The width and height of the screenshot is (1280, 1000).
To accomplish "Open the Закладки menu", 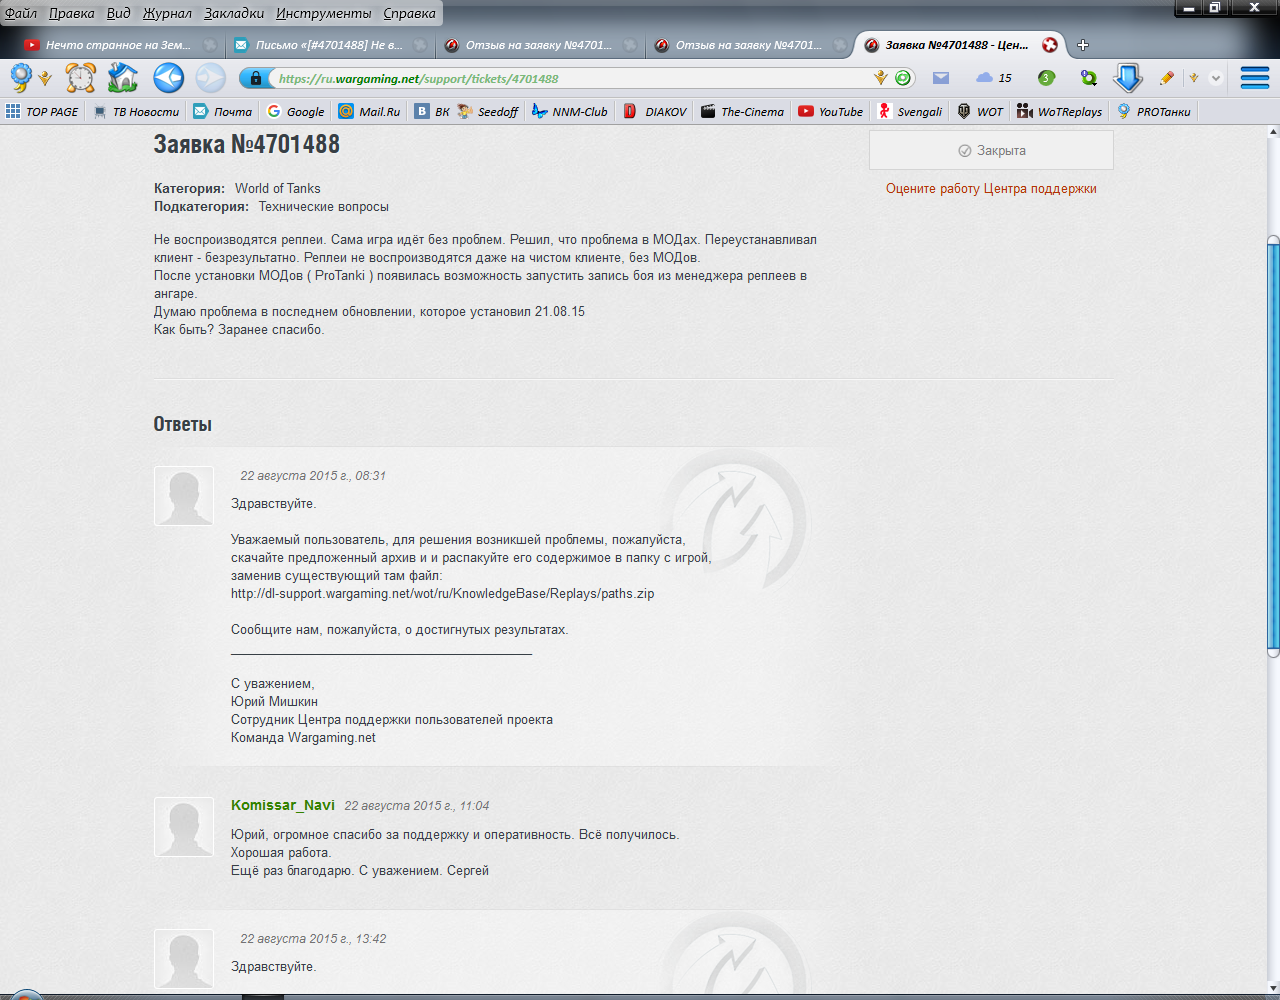I will 234,13.
